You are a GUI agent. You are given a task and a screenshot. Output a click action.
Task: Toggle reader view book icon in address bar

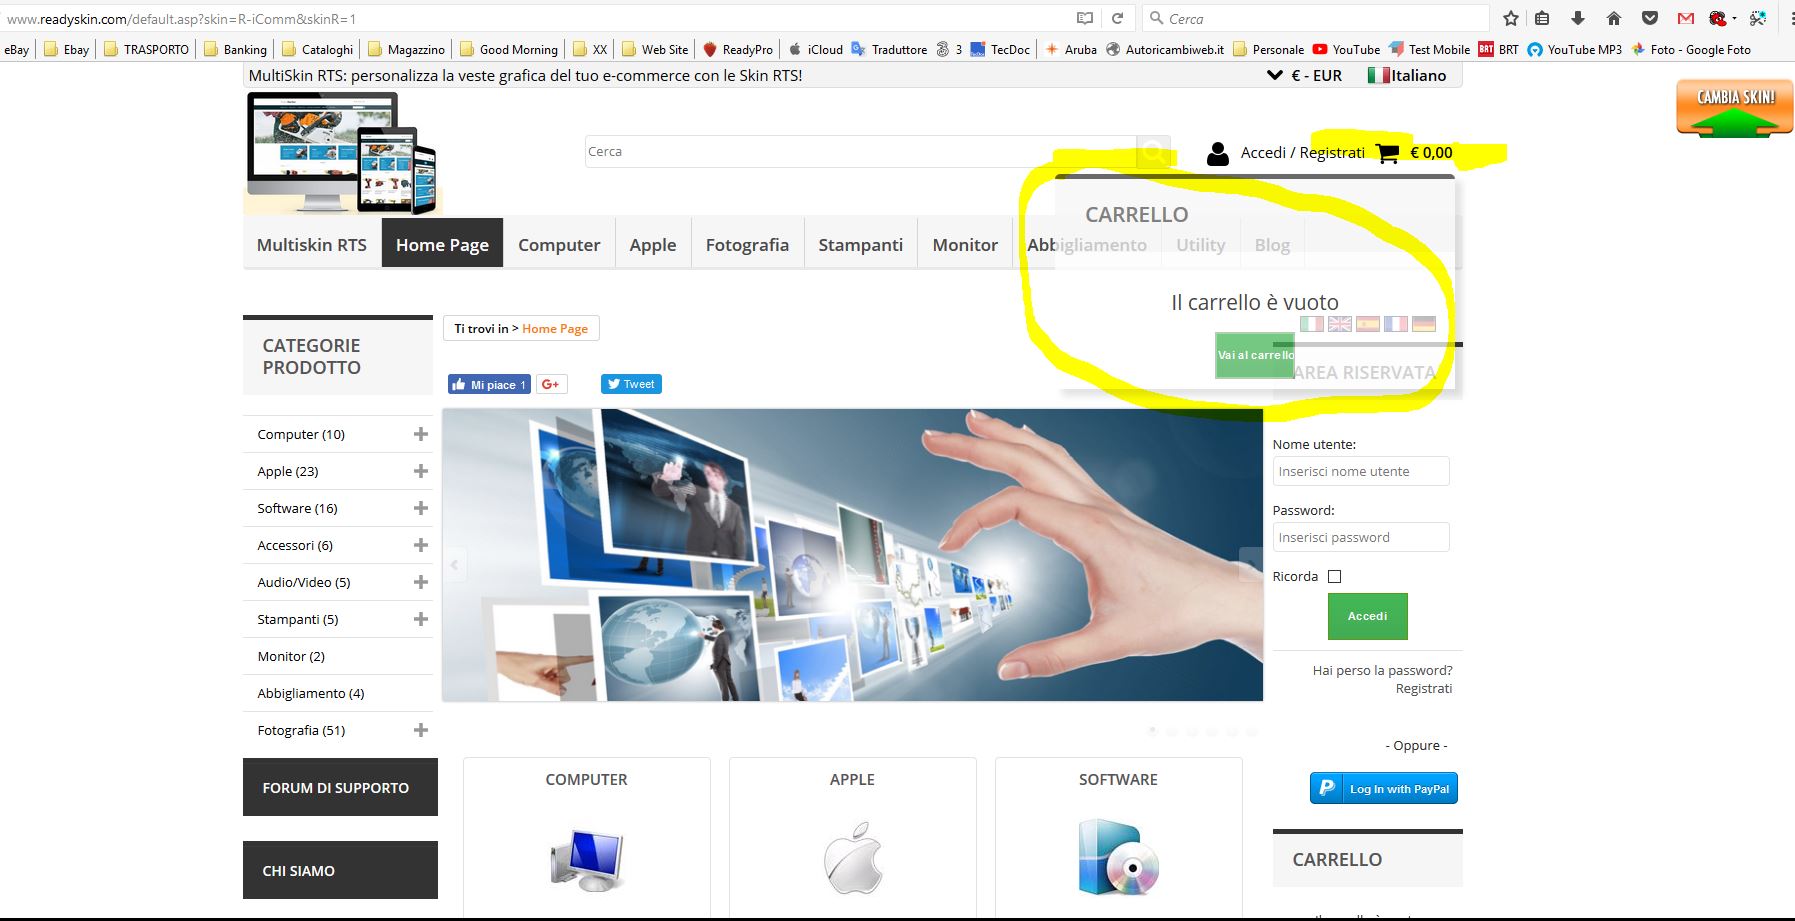[x=1085, y=18]
